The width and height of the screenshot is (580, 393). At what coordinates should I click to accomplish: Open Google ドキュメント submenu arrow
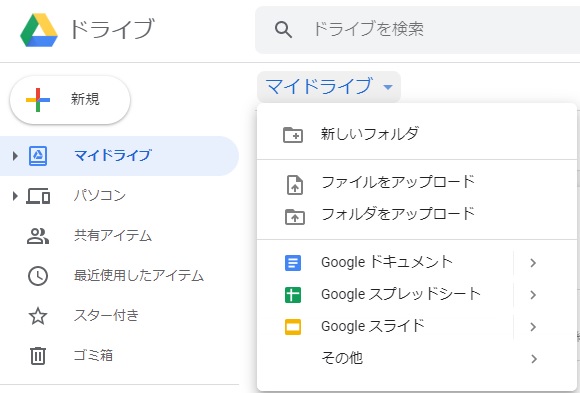[x=533, y=263]
